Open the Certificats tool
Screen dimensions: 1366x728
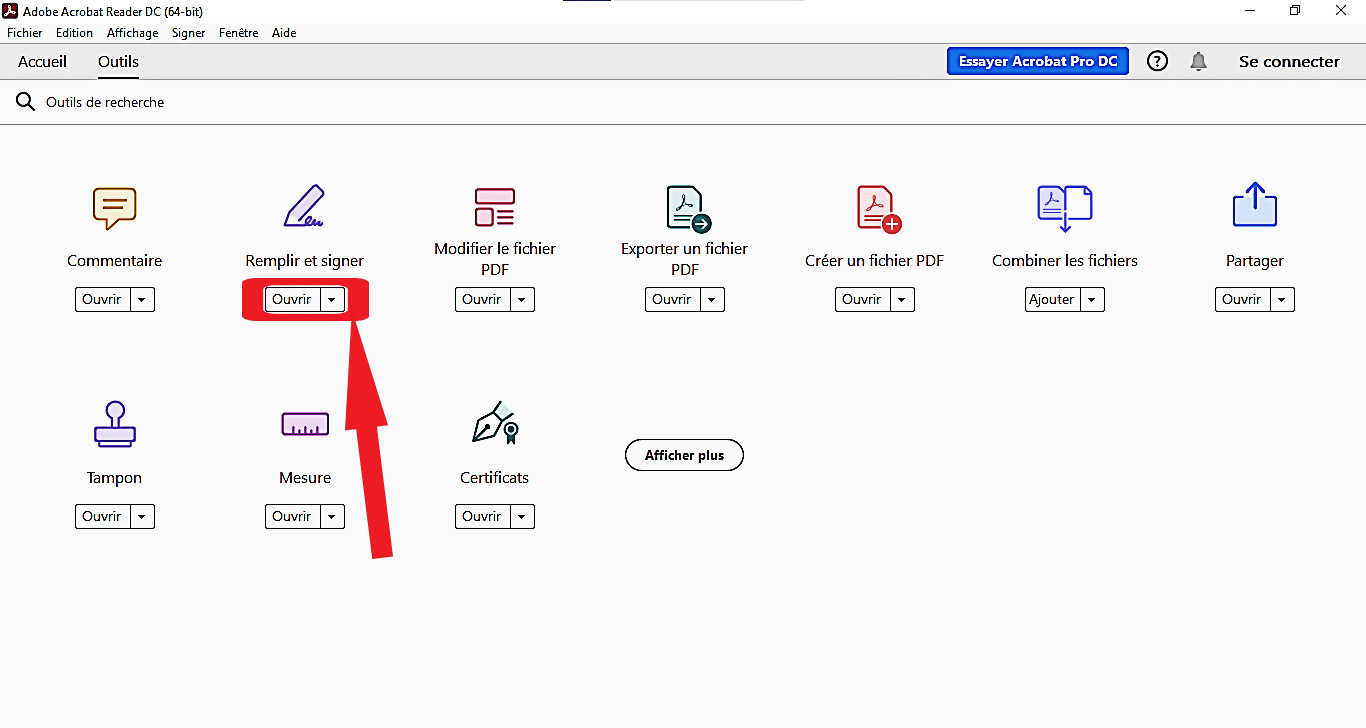[x=482, y=516]
